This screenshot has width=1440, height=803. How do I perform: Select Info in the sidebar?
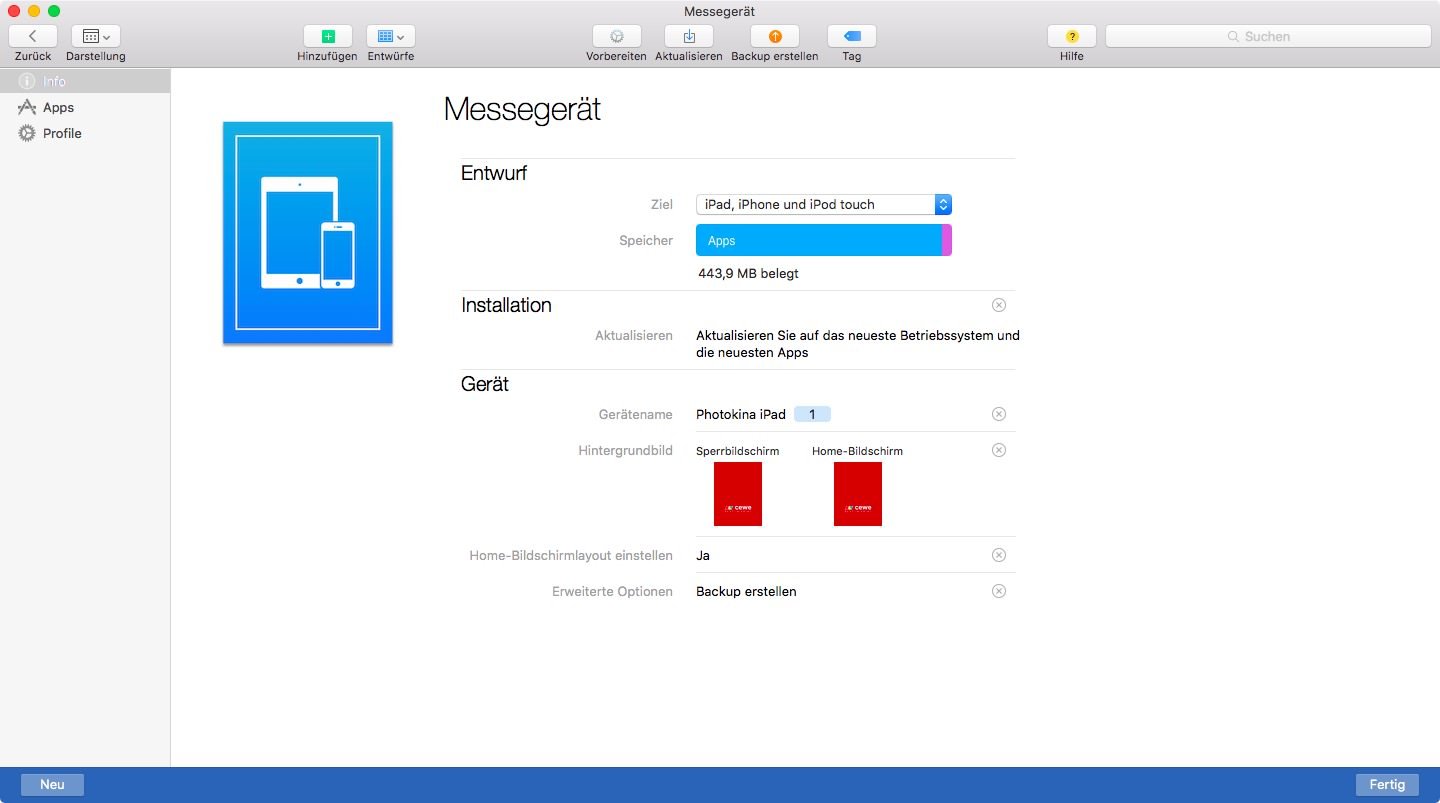(55, 81)
